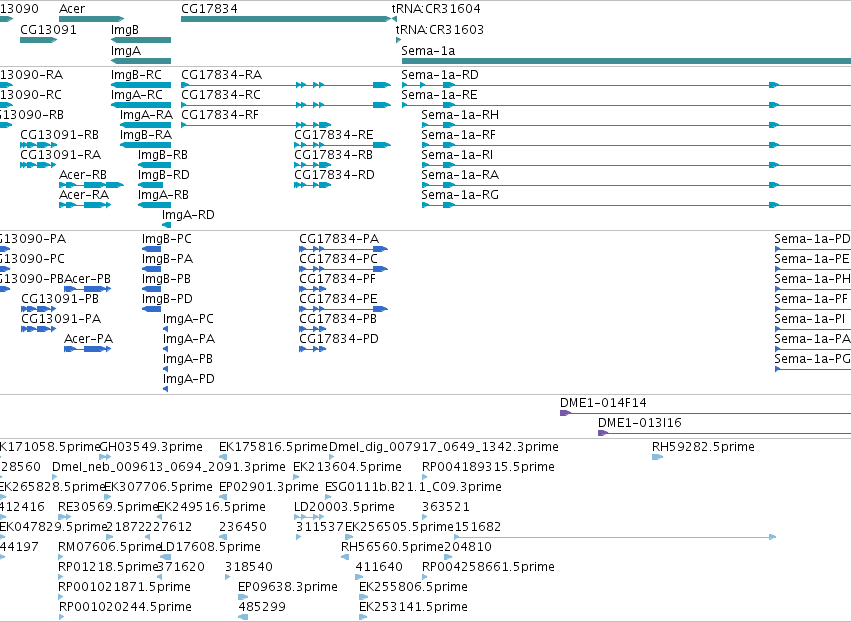Select the ImgB gene label
This screenshot has height=622, width=851.
pyautogui.click(x=125, y=29)
